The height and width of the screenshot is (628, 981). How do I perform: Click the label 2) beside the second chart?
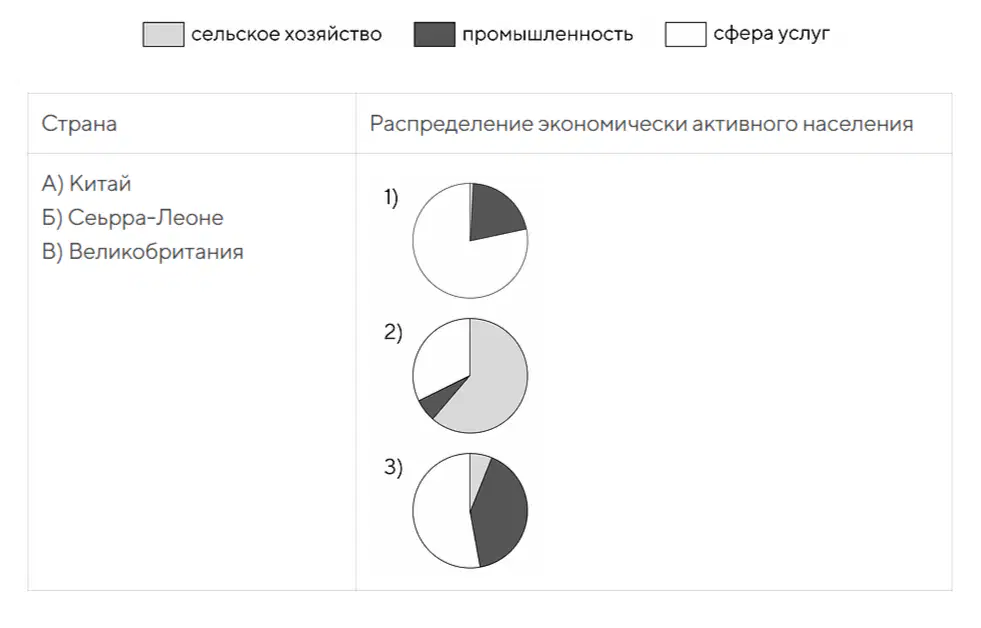393,332
